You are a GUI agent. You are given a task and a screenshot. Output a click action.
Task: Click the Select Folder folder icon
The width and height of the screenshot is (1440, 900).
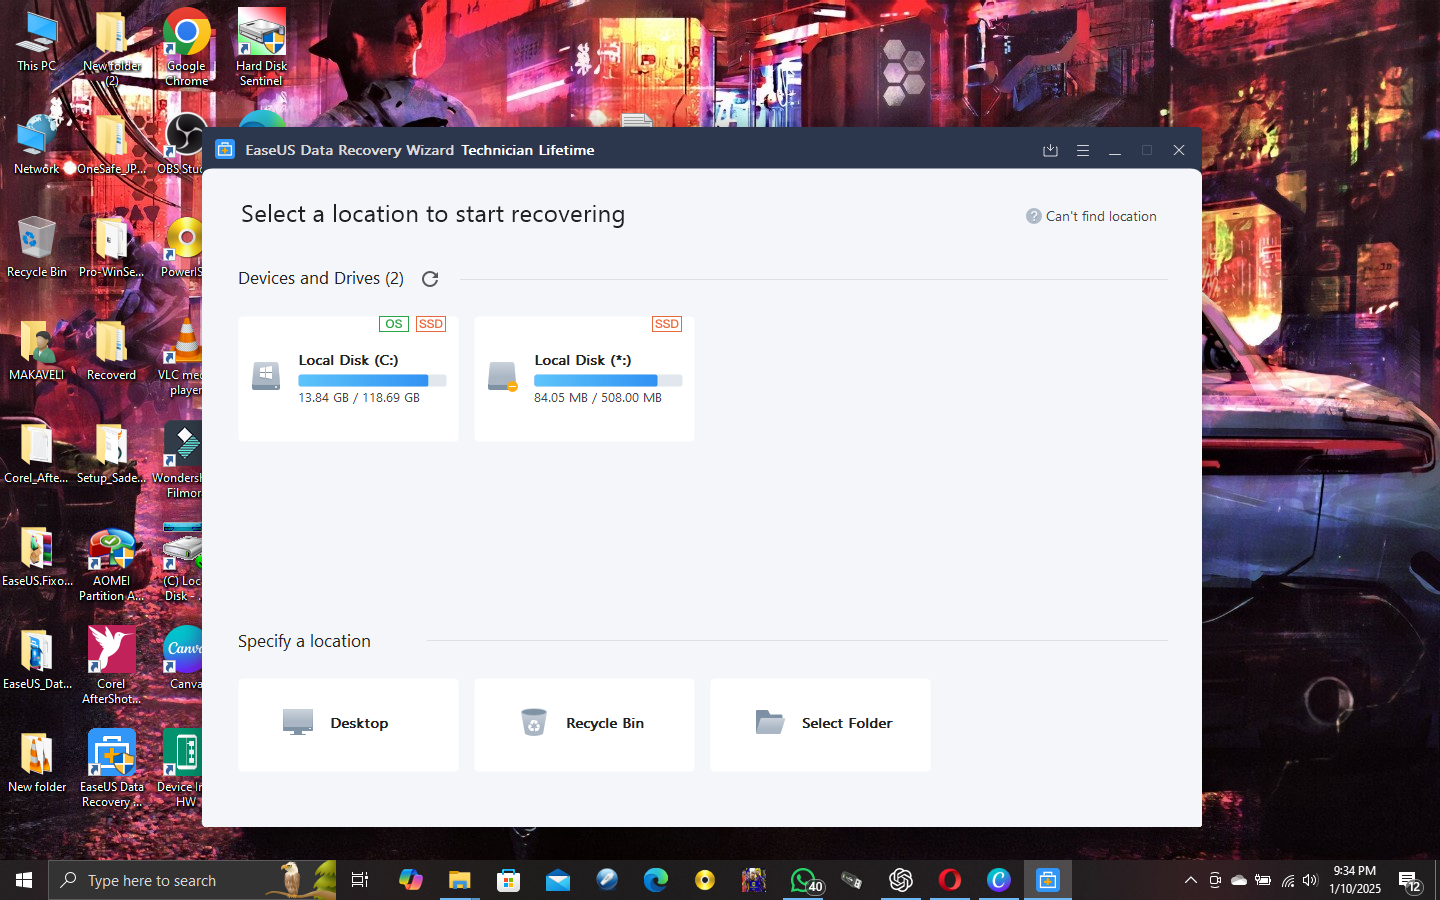point(770,722)
